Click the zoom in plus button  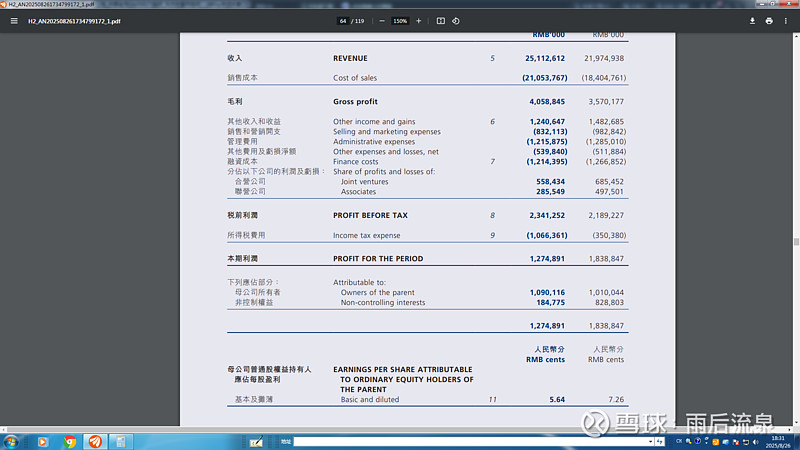pyautogui.click(x=418, y=20)
